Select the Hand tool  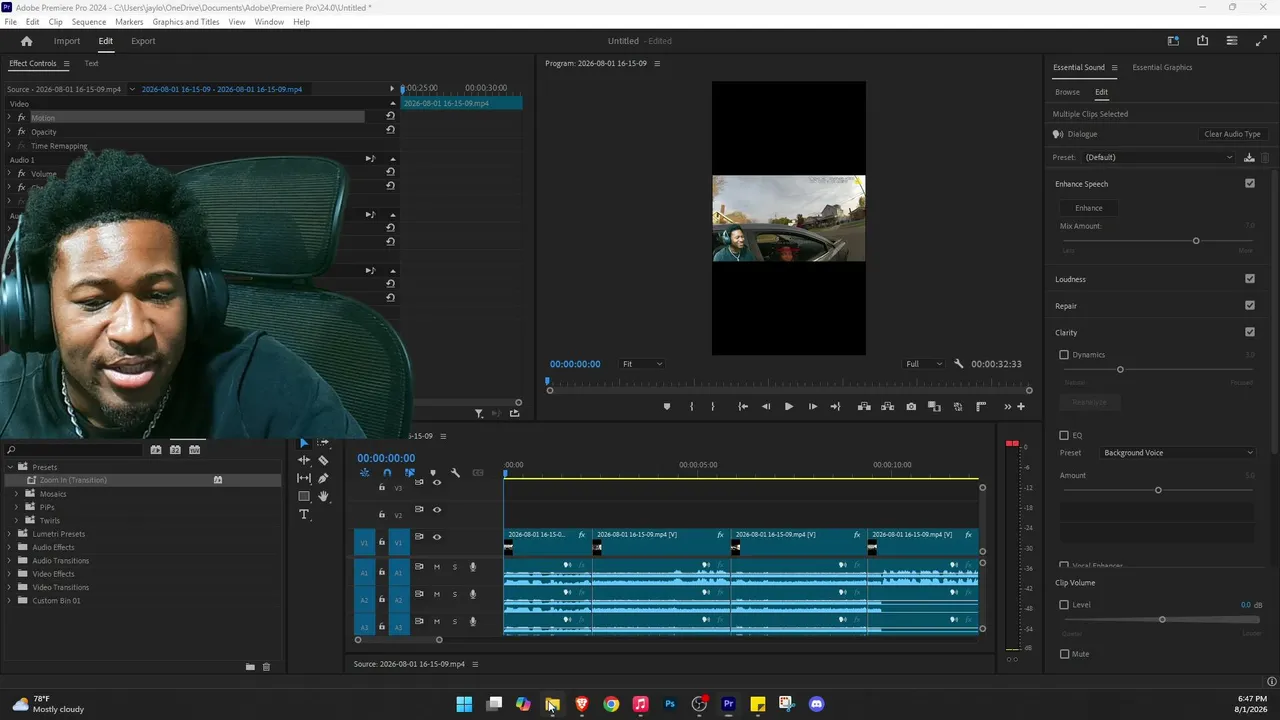(x=323, y=496)
